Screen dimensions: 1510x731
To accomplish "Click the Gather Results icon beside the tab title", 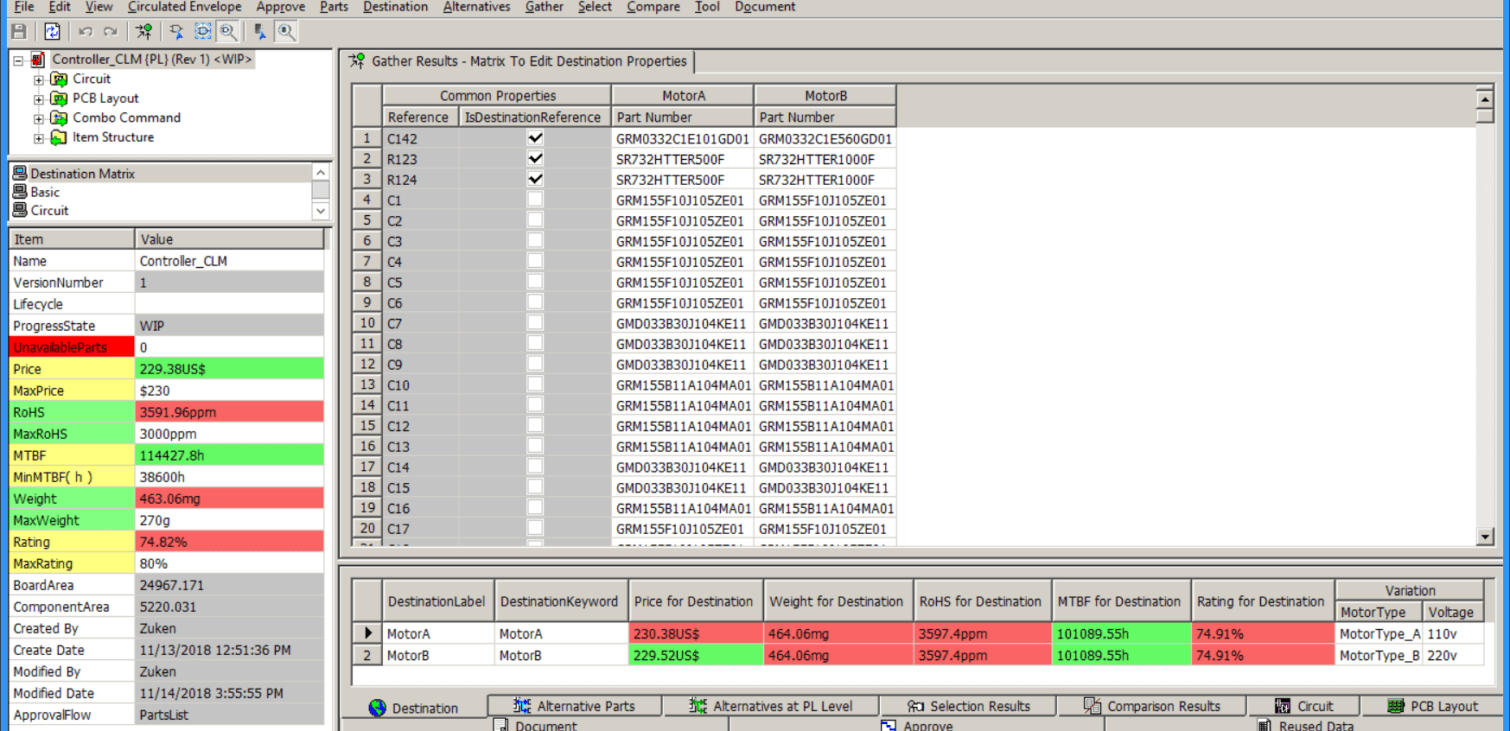I will point(355,61).
